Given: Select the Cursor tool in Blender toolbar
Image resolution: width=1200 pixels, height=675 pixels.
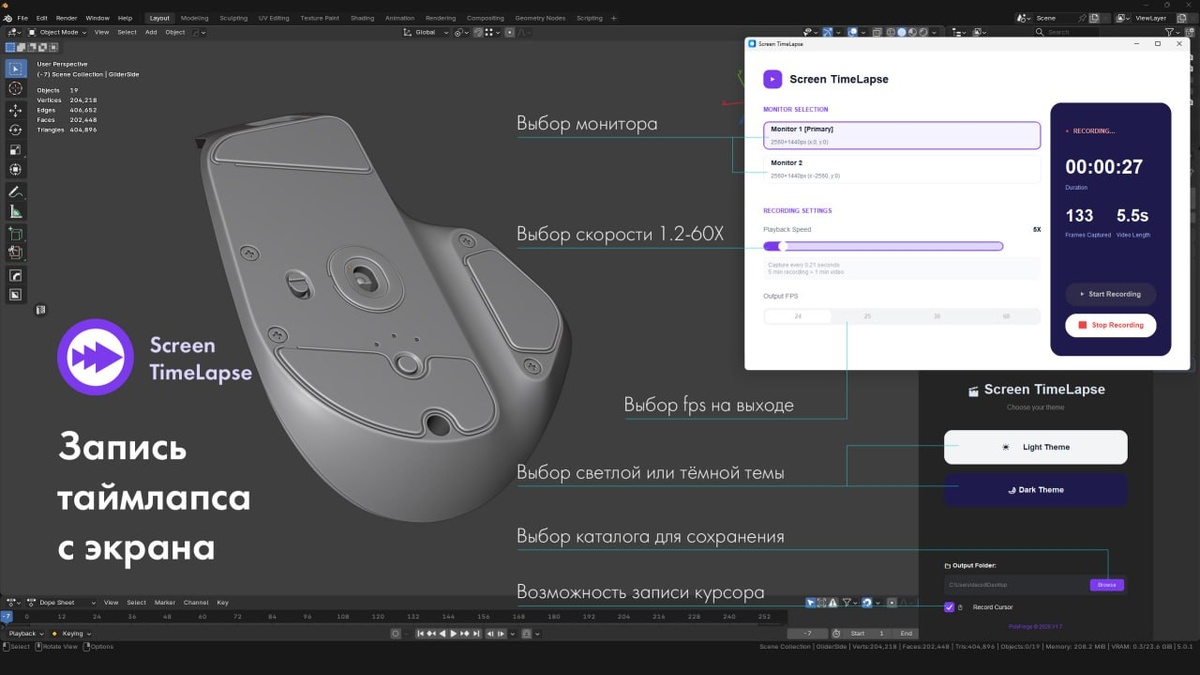Looking at the screenshot, I should click(15, 89).
